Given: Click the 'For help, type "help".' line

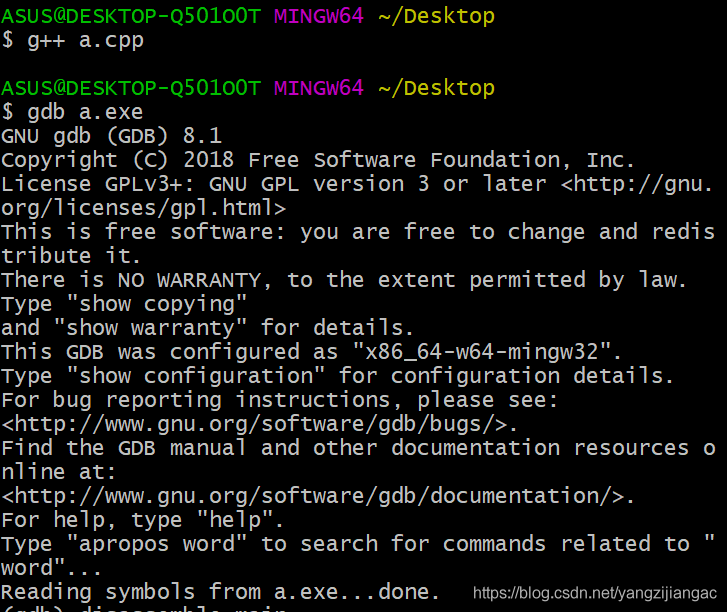Looking at the screenshot, I should 142,521.
